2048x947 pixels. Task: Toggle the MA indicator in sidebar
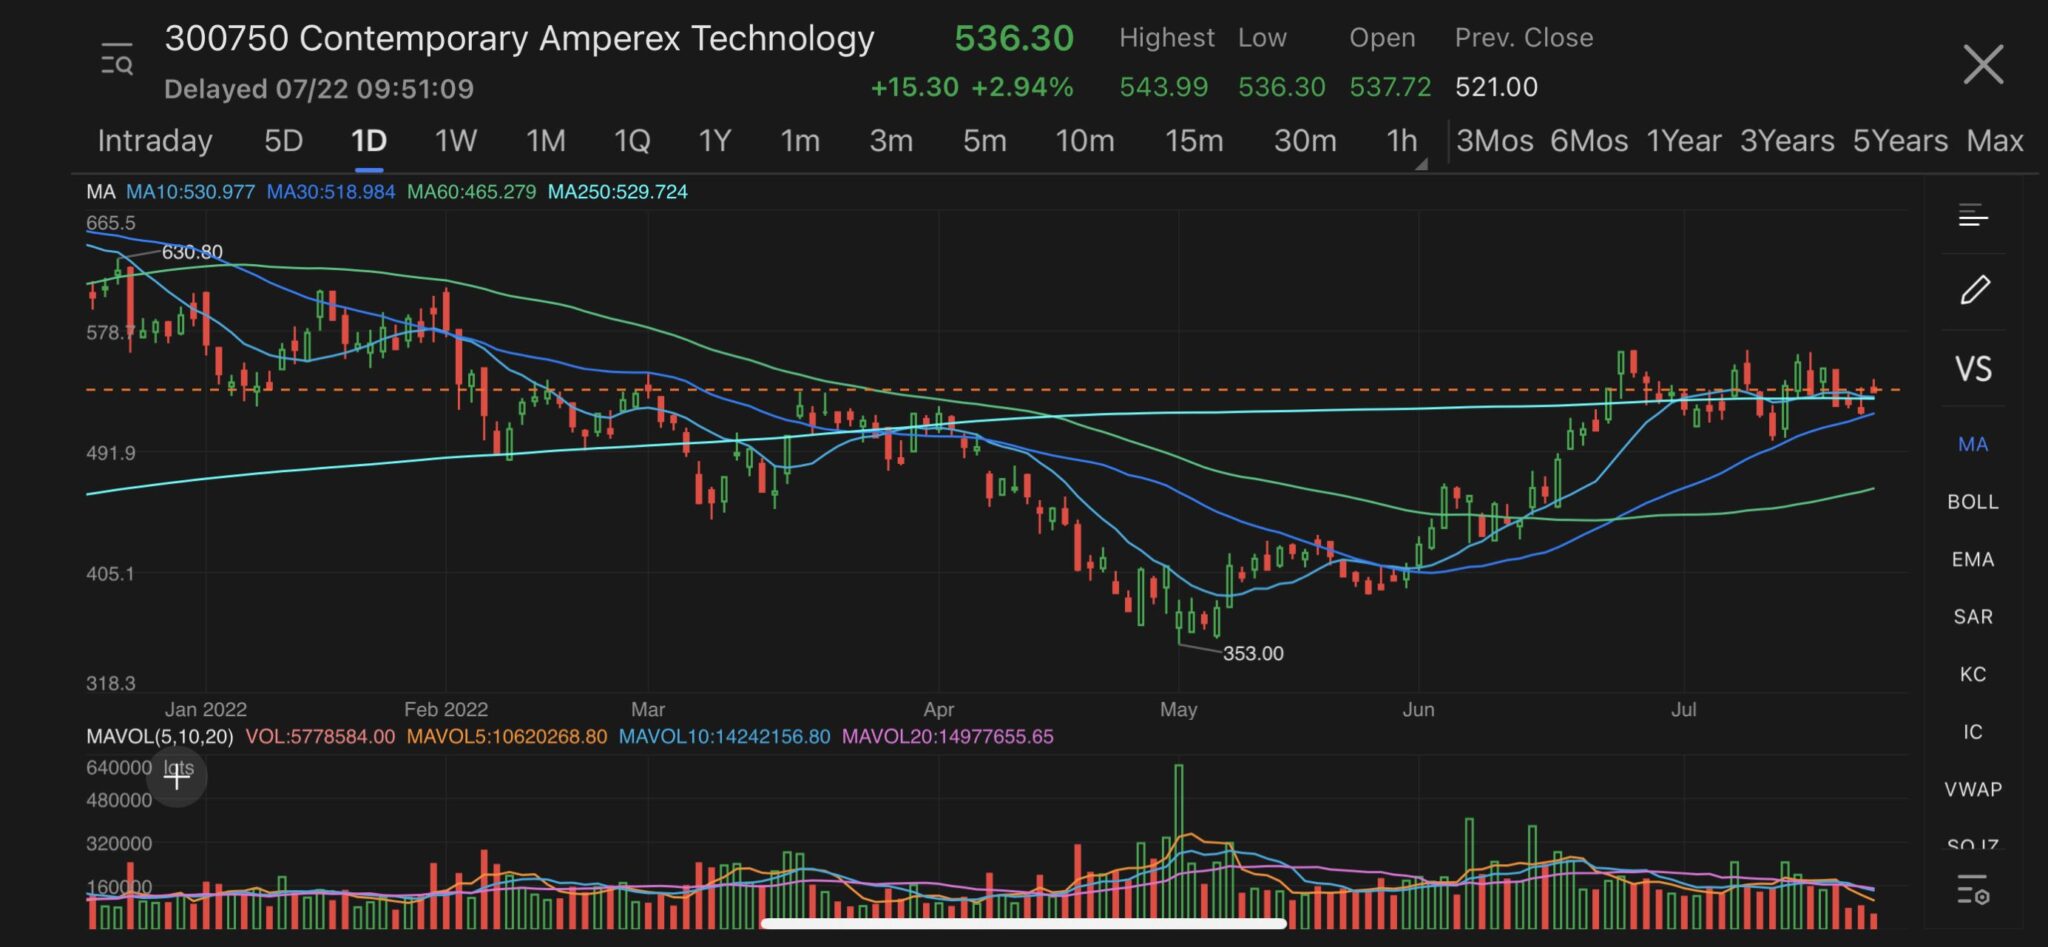tap(1973, 444)
